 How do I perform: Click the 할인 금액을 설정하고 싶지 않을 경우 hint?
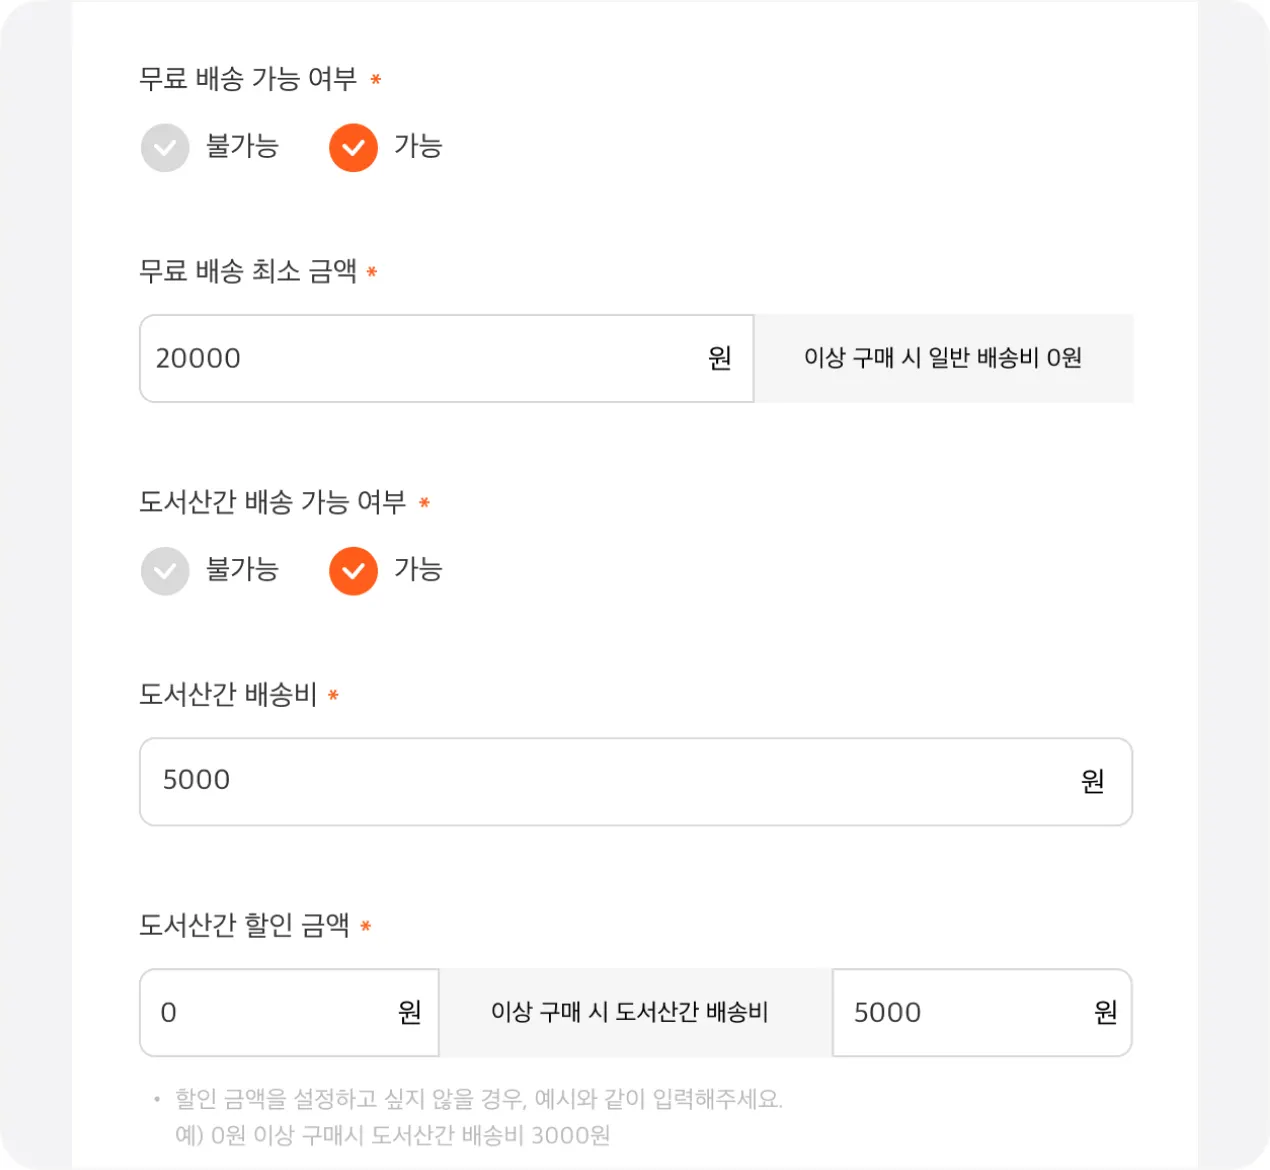tap(478, 1099)
